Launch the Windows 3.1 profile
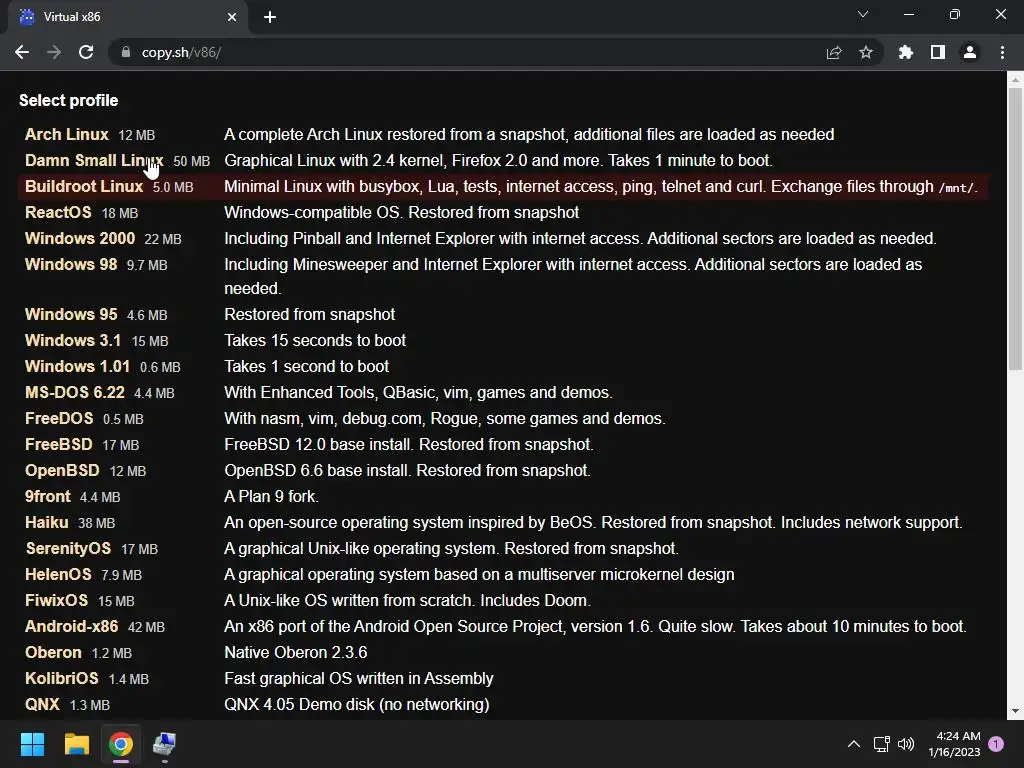Image resolution: width=1024 pixels, height=768 pixels. (72, 341)
